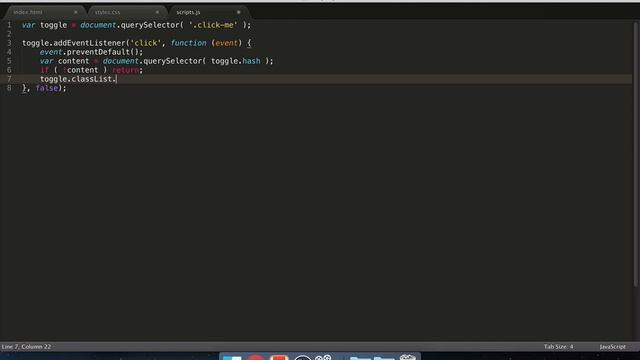Screen dimensions: 640x360
Task: Click the unsaved dot on scripts.js tab
Action: (239, 12)
